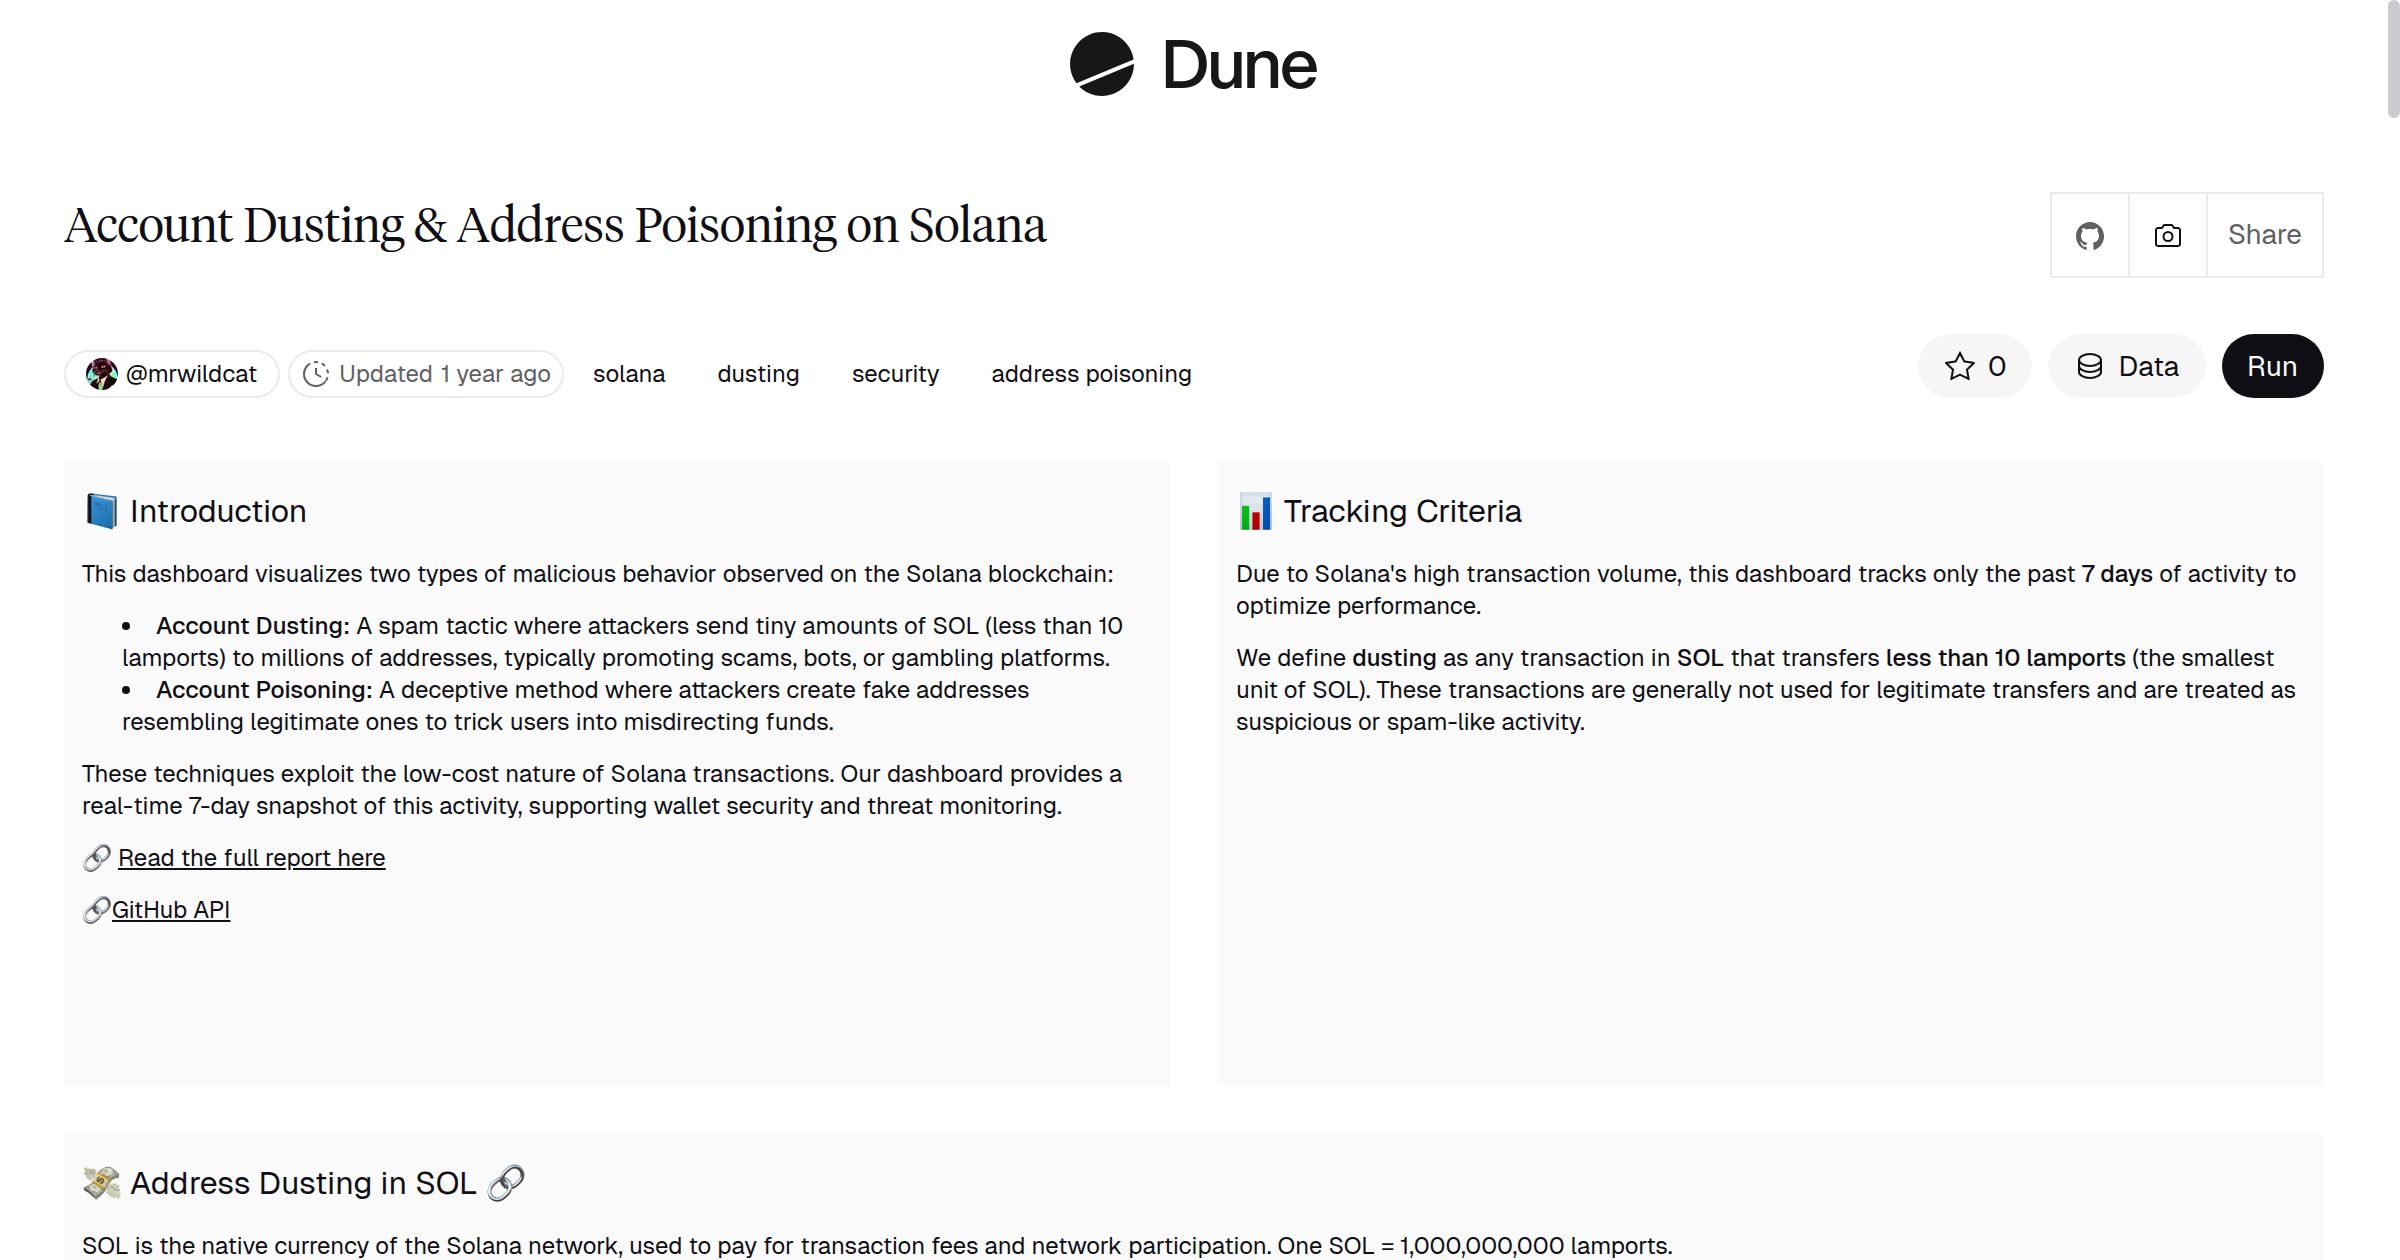
Task: Click the Dune logo to go home
Action: 1192,64
